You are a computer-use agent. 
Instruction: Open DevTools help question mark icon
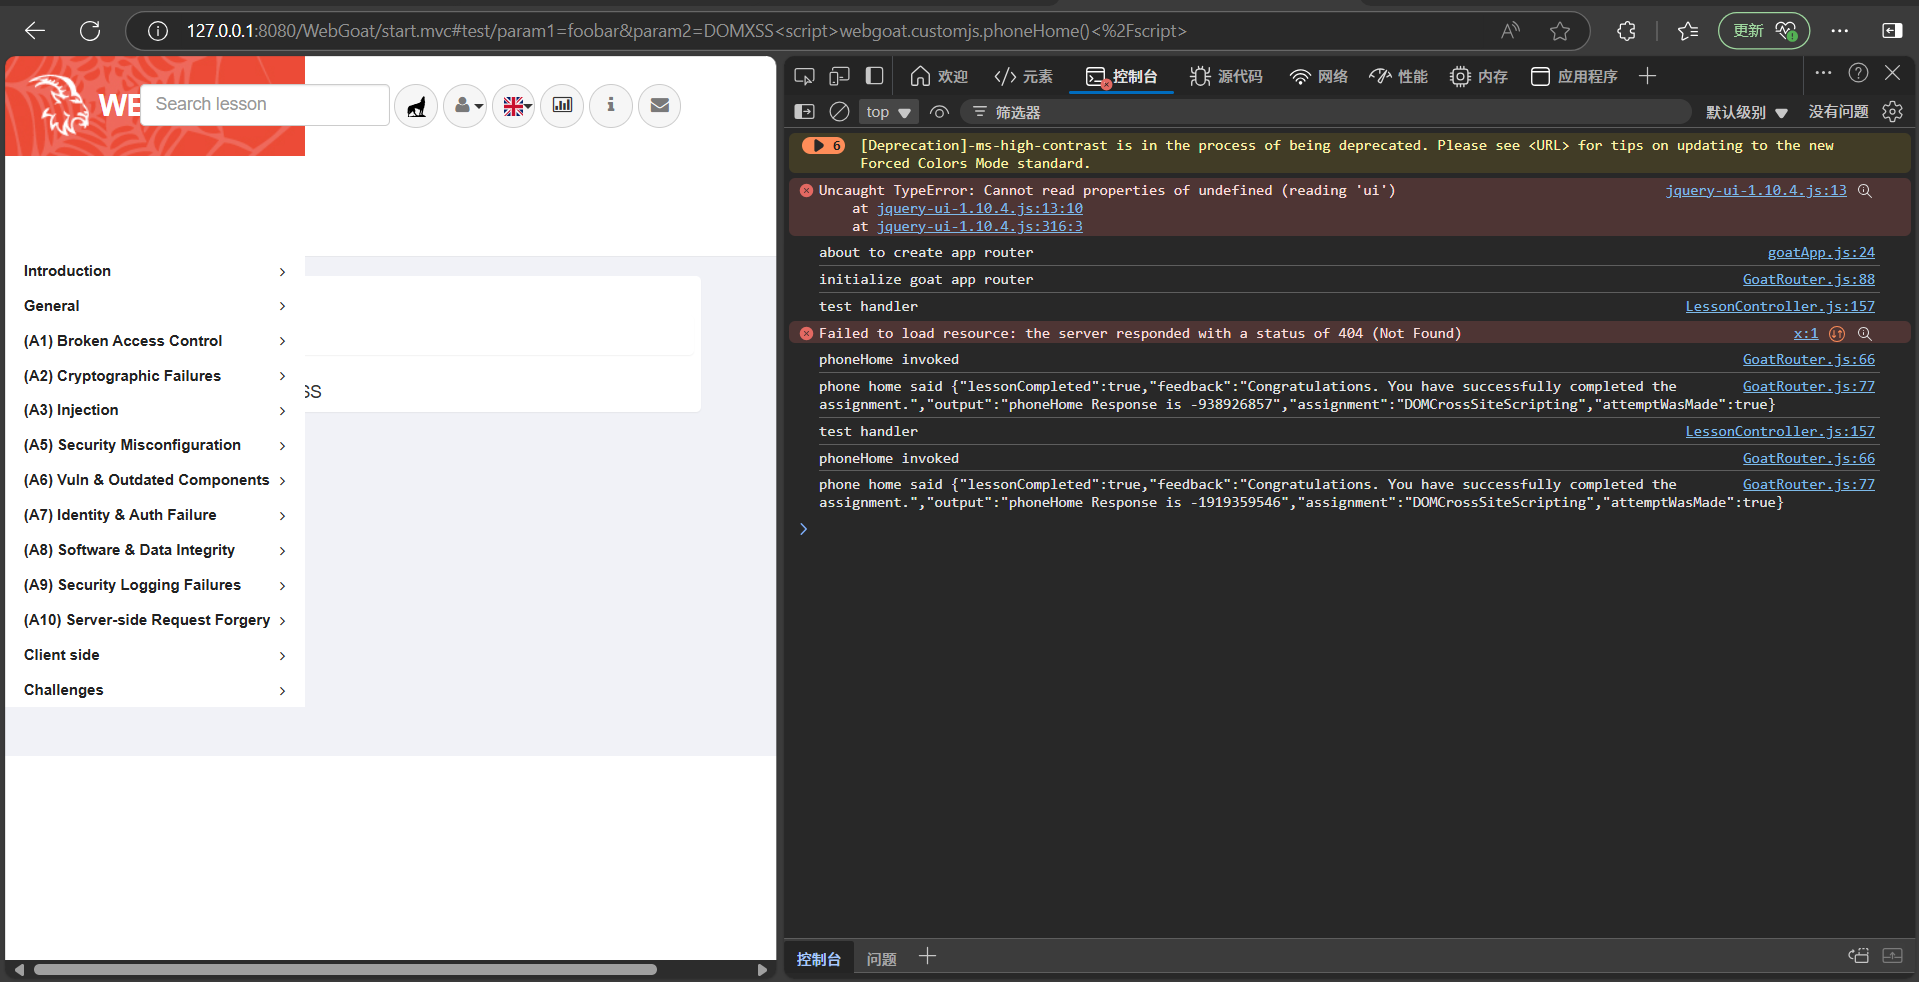1858,73
